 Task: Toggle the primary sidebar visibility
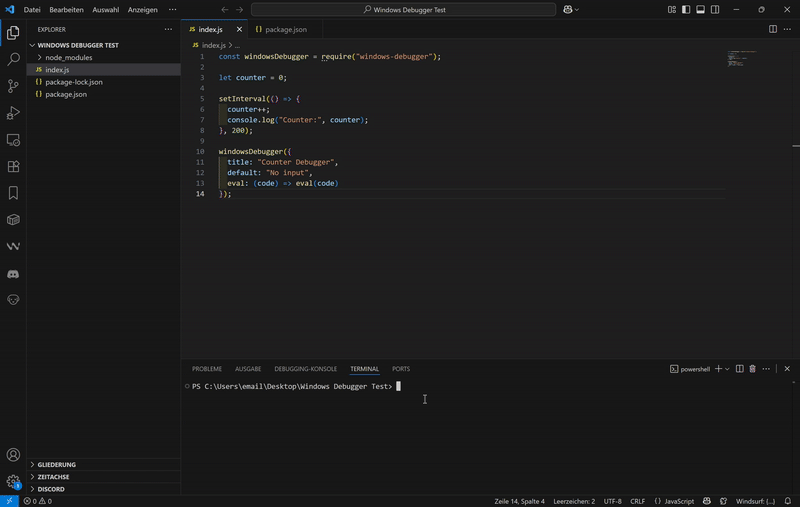coord(686,9)
